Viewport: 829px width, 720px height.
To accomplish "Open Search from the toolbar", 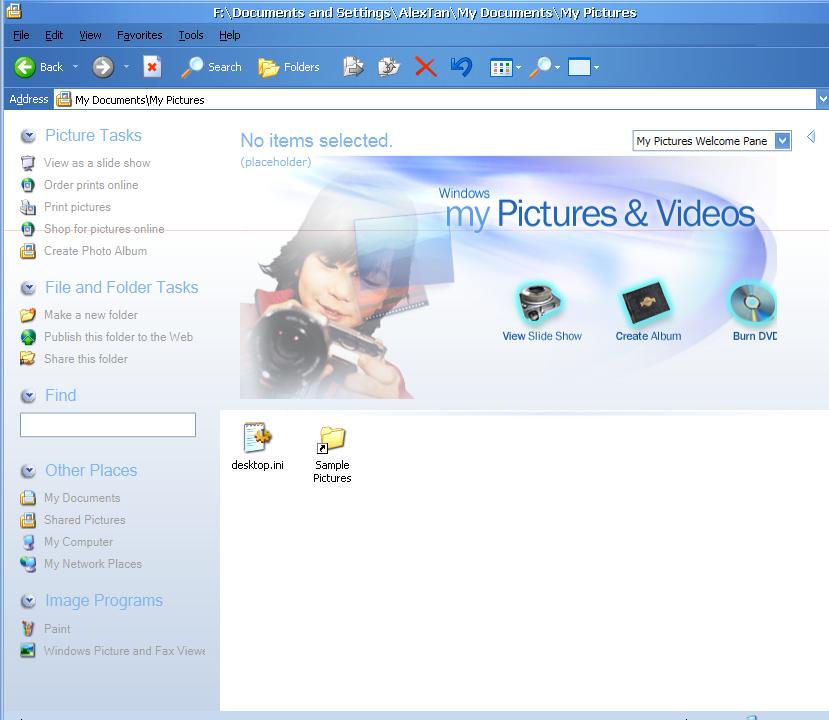I will 211,67.
